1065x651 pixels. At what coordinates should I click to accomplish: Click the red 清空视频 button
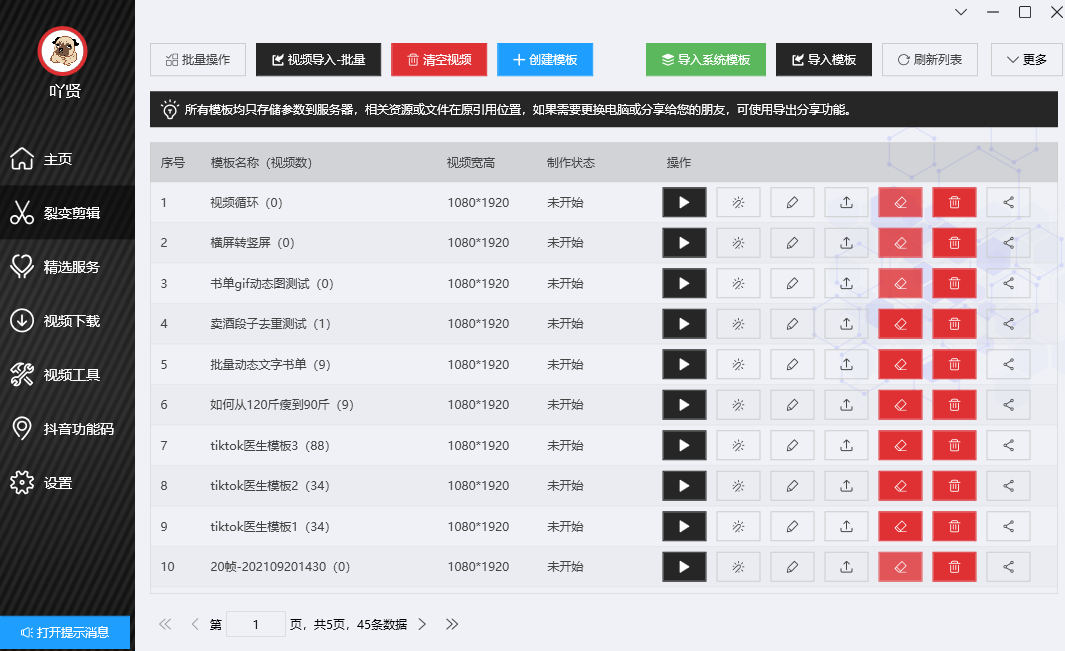pyautogui.click(x=439, y=60)
